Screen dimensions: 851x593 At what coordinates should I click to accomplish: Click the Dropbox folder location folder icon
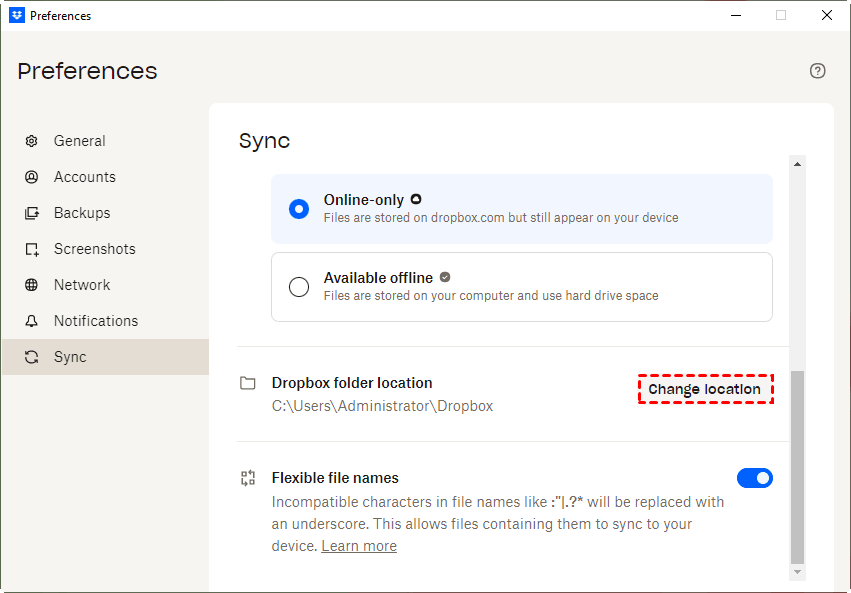coord(248,383)
